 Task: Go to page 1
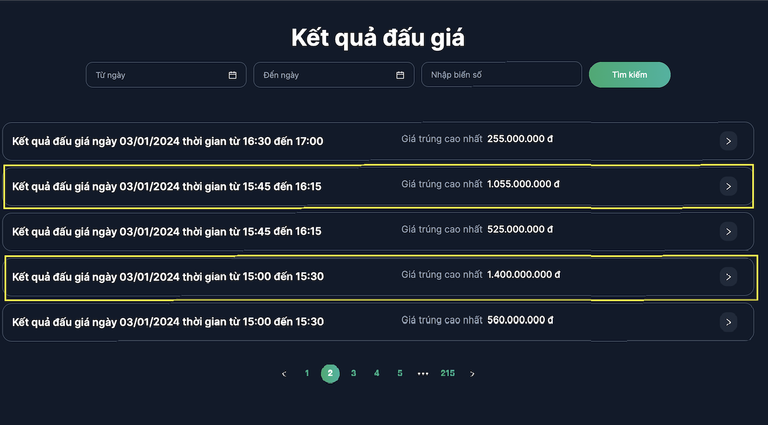(x=307, y=374)
